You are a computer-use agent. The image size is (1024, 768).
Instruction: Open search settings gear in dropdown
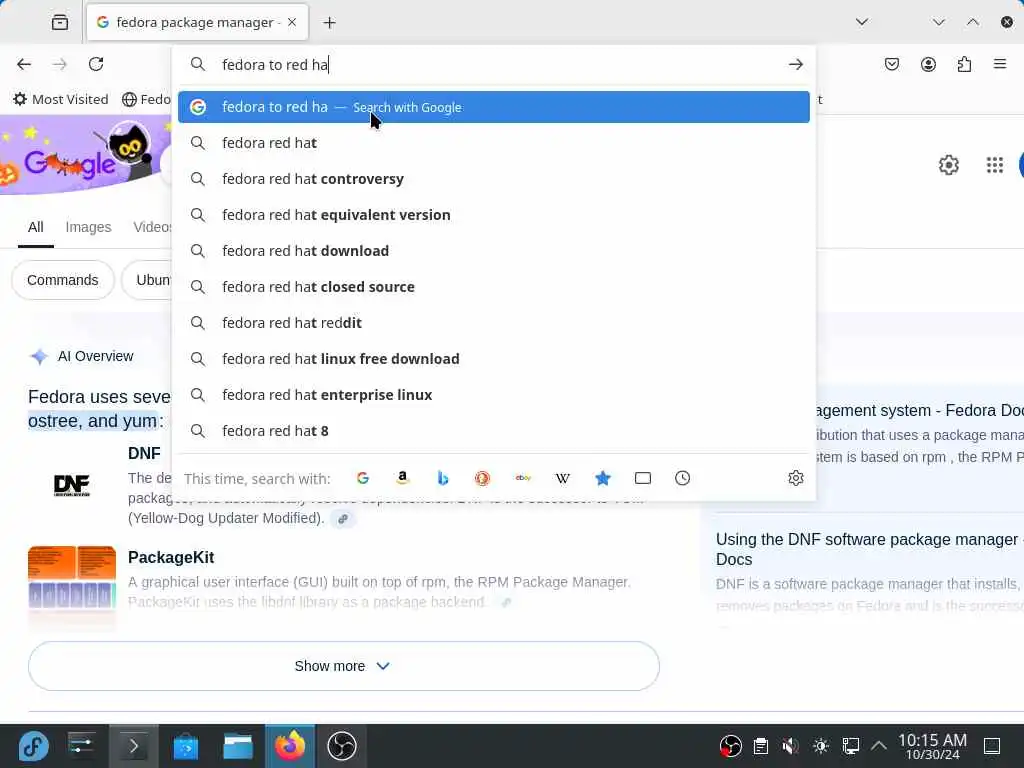click(795, 478)
